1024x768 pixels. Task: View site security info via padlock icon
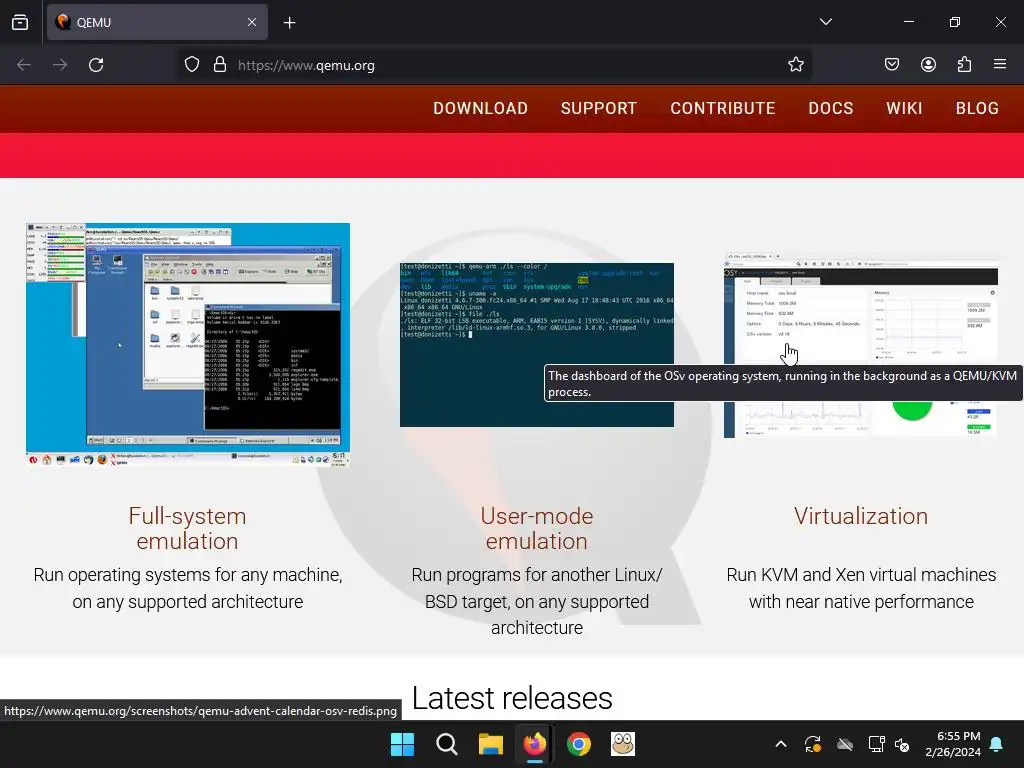220,65
